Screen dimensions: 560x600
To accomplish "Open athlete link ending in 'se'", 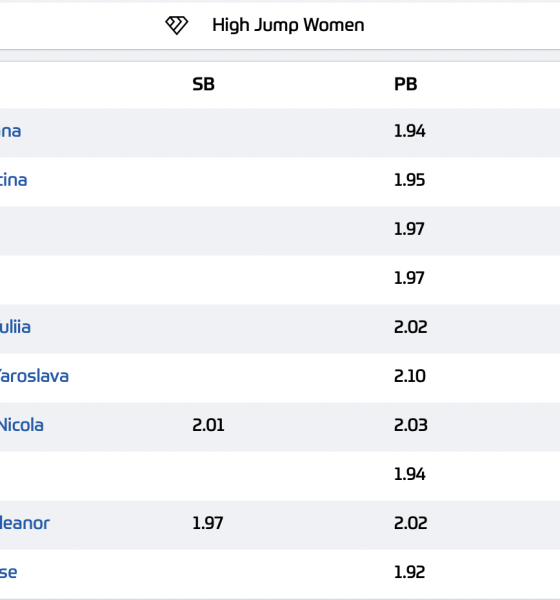I will coord(8,572).
